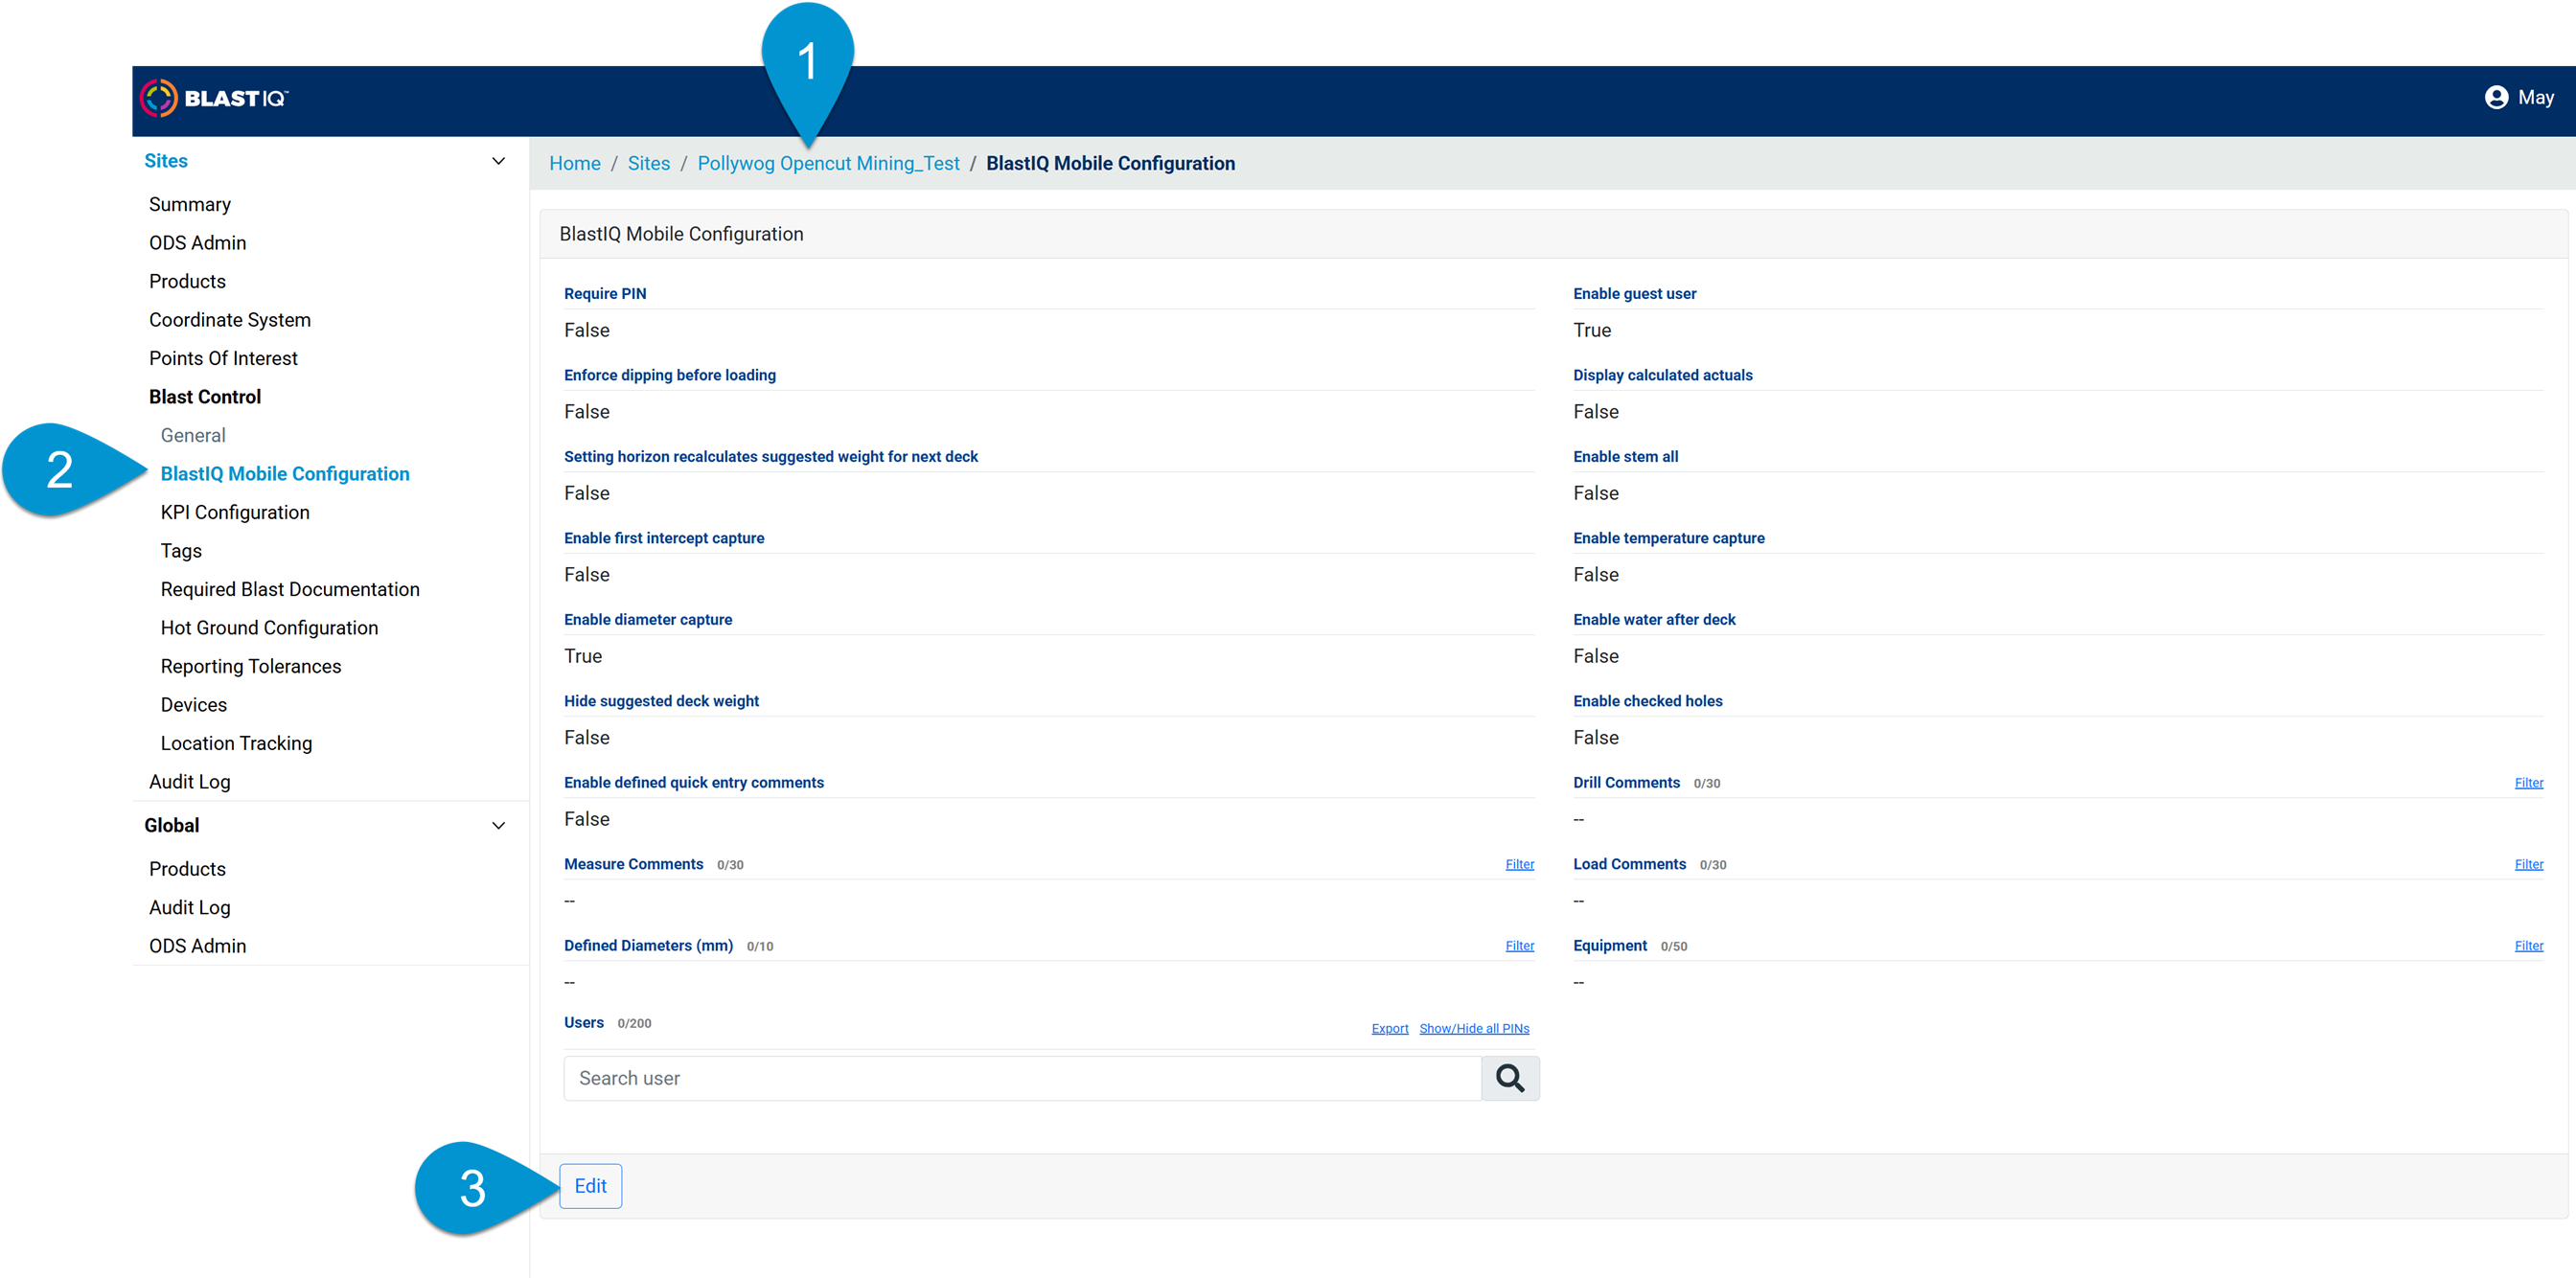The height and width of the screenshot is (1278, 2576).
Task: Select Blast Control in sidebar
Action: 205,396
